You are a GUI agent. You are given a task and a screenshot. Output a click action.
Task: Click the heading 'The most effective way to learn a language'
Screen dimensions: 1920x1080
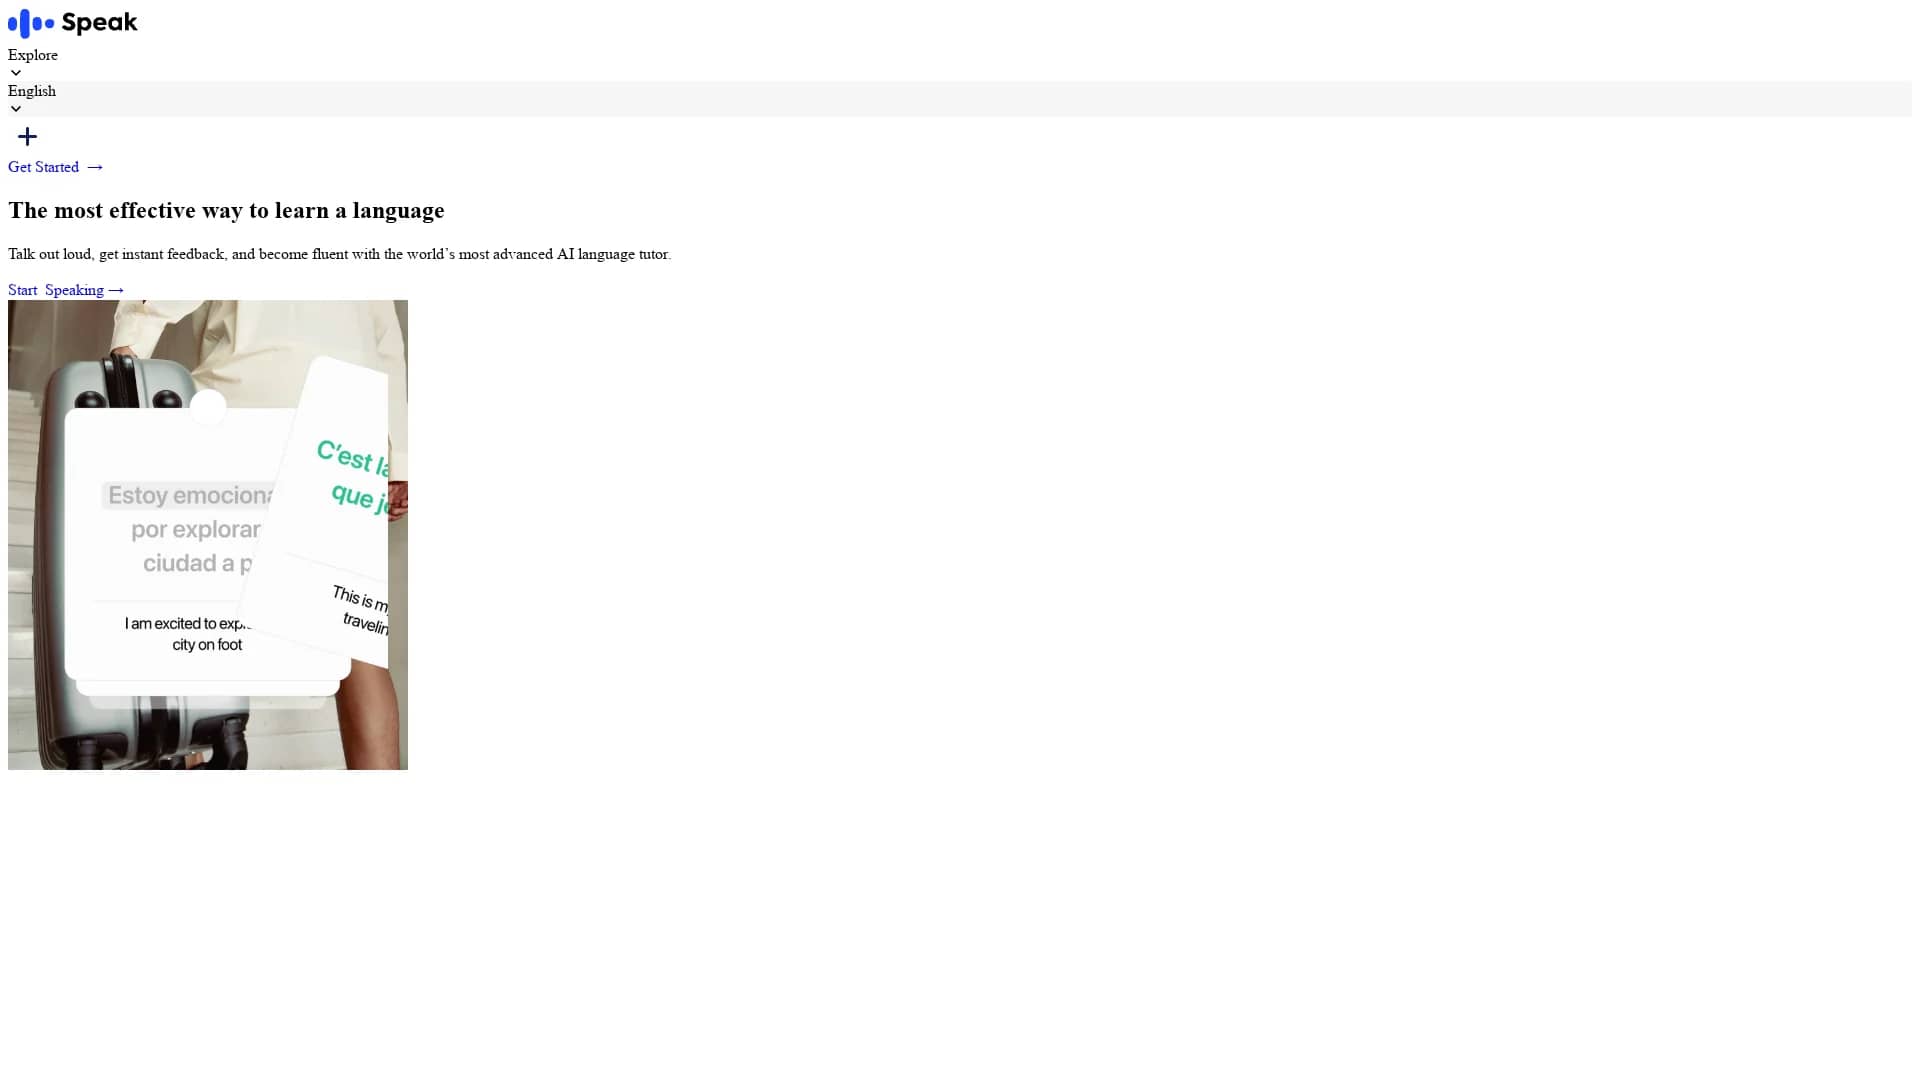(226, 210)
